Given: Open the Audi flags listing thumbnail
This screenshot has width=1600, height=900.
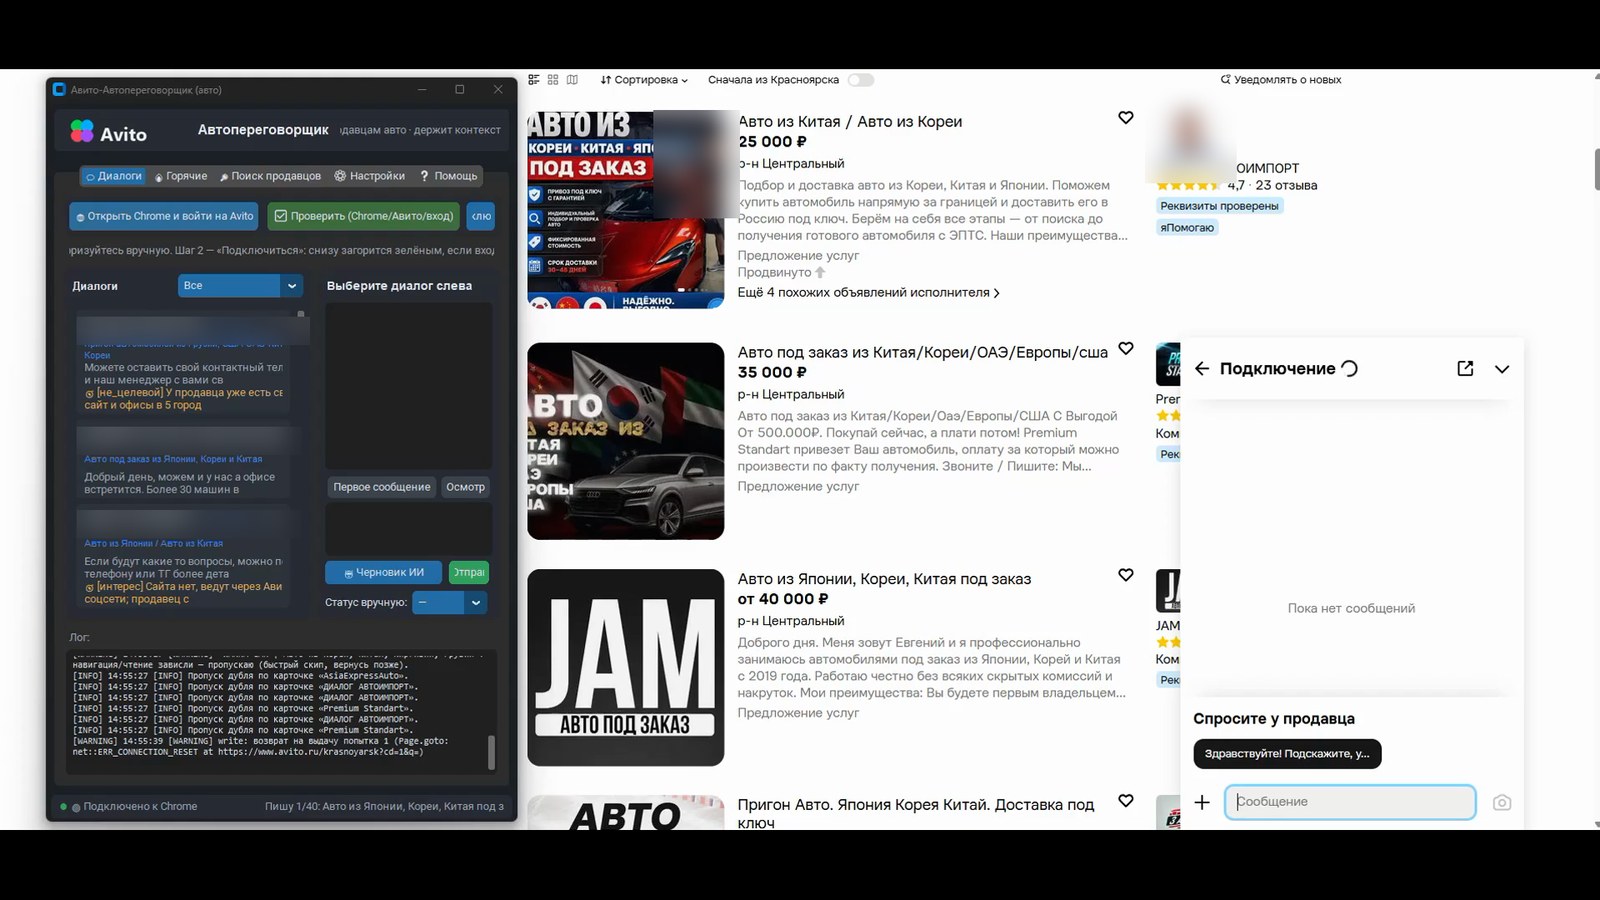Looking at the screenshot, I should (x=626, y=441).
